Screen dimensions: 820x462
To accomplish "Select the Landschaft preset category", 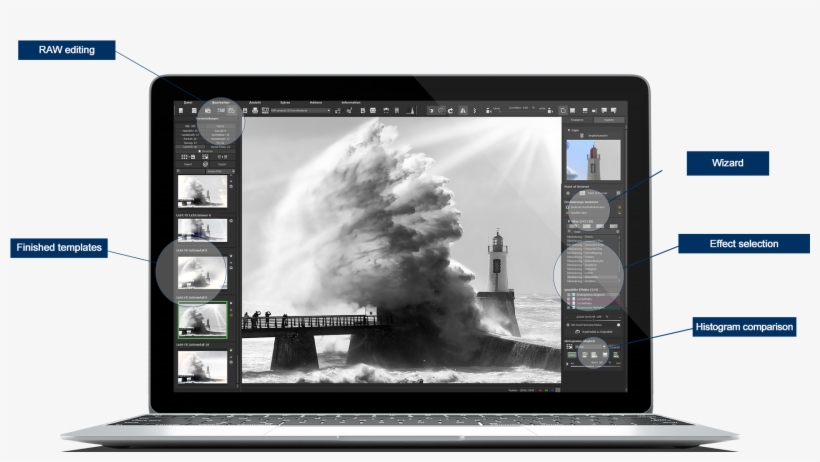I will pyautogui.click(x=190, y=134).
